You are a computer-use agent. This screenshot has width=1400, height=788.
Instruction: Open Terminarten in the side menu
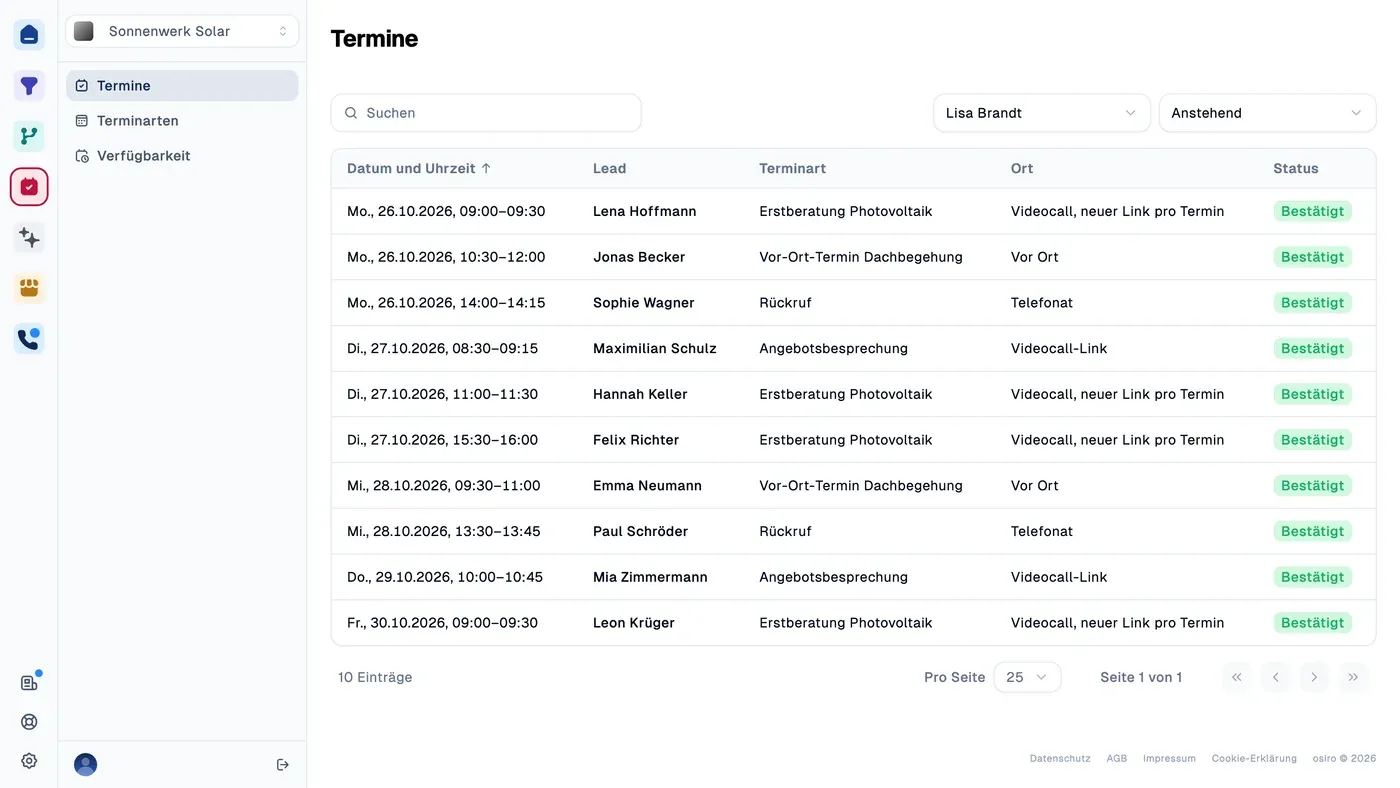(x=182, y=121)
